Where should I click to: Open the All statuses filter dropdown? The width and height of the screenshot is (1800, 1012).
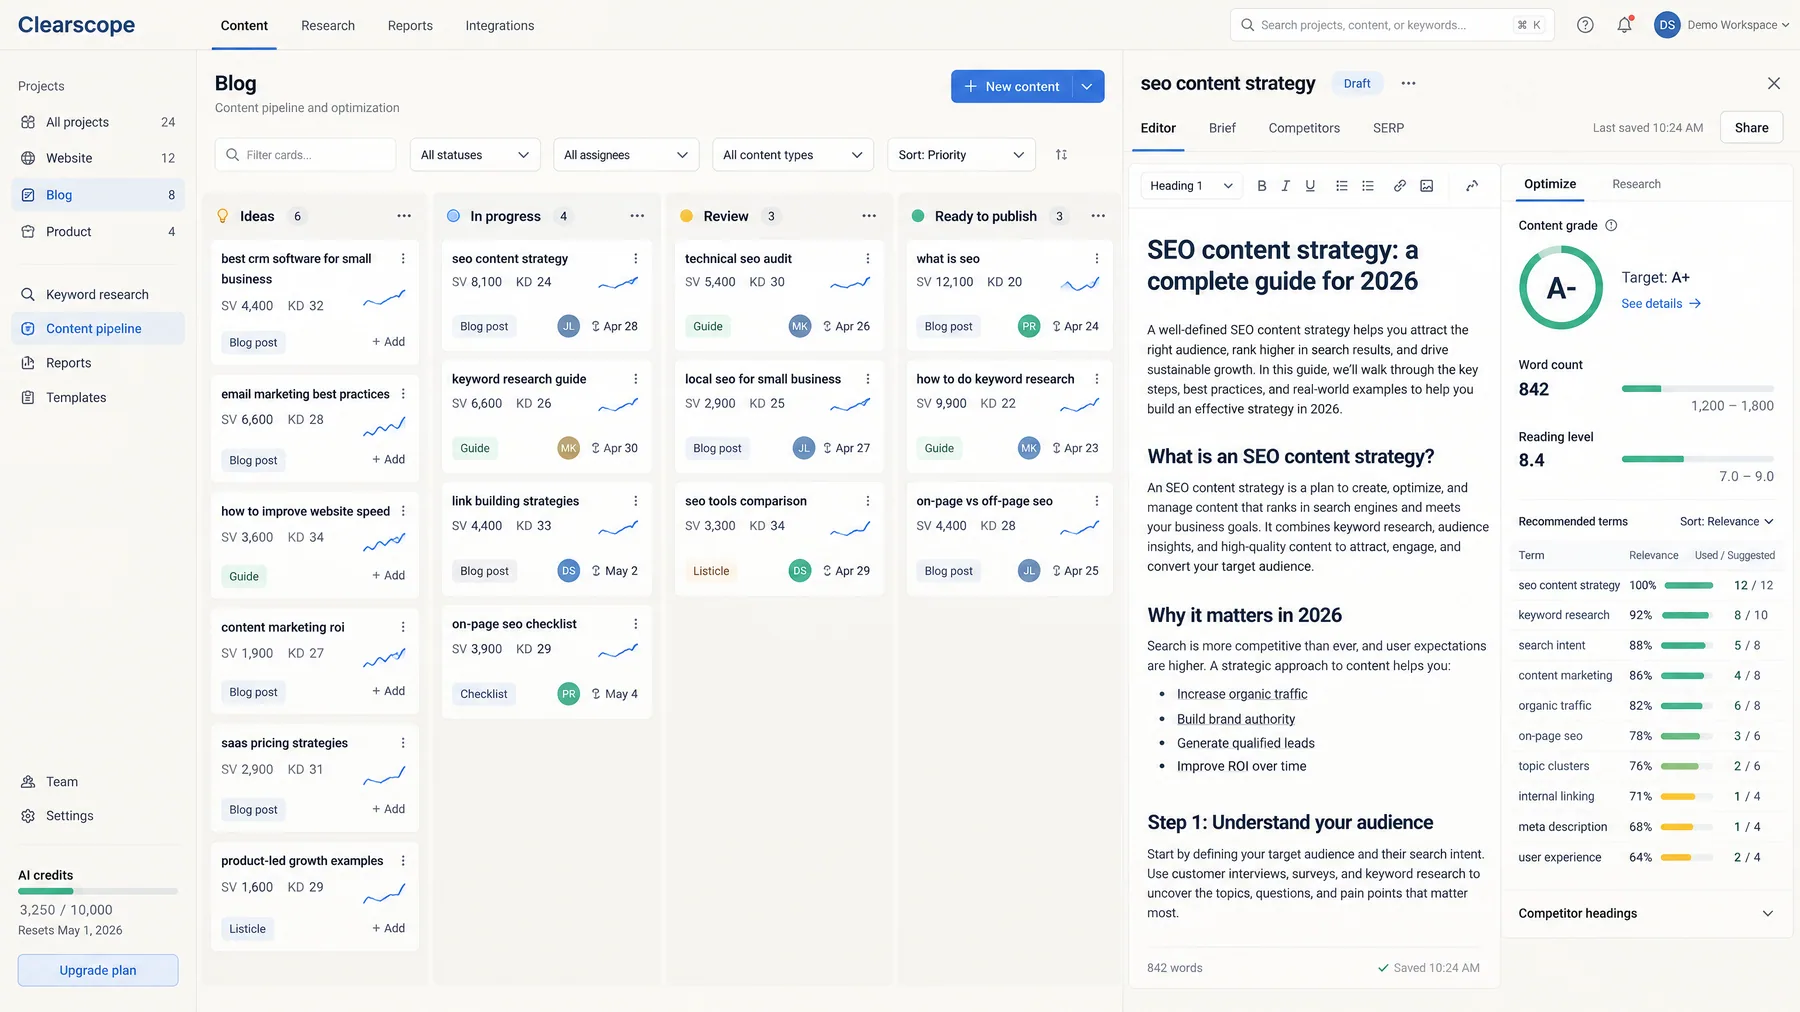(475, 155)
